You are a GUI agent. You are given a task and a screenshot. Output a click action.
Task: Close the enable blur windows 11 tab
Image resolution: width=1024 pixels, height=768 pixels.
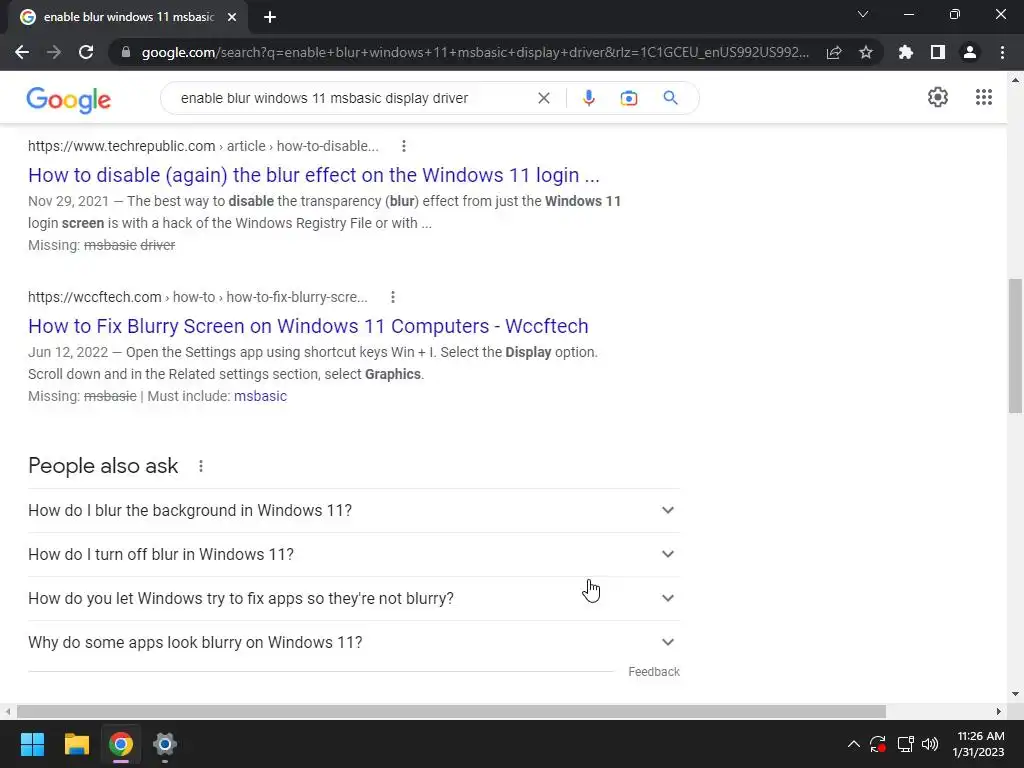pos(232,18)
